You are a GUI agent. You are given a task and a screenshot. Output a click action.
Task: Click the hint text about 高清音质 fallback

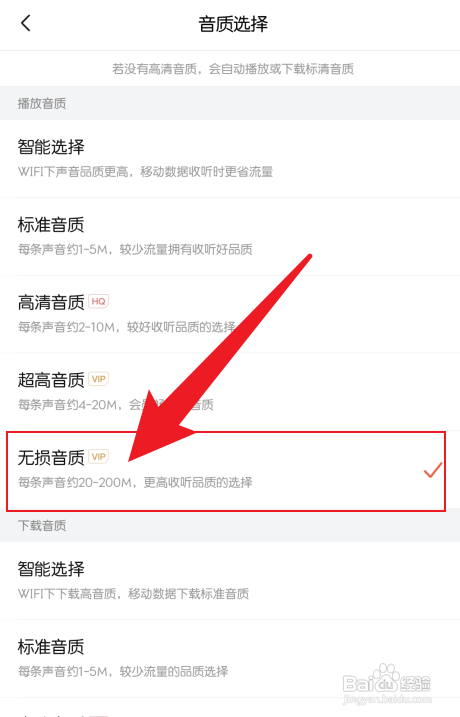click(233, 69)
